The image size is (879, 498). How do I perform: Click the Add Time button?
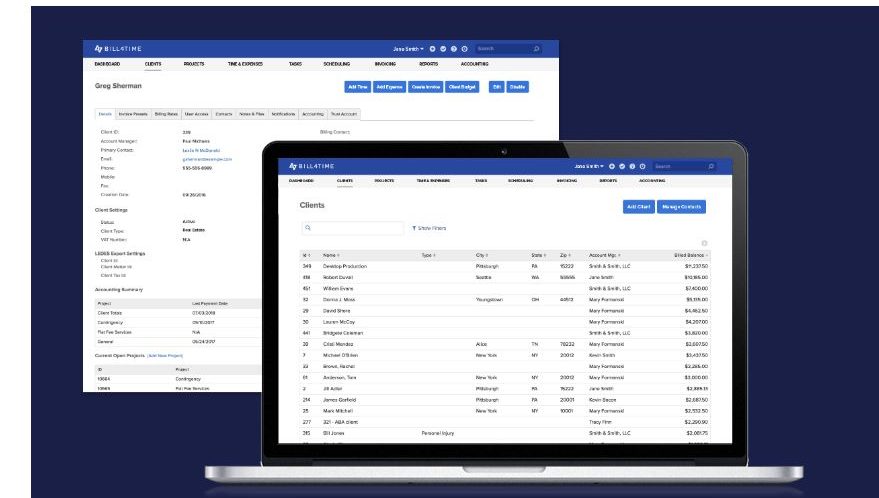click(358, 87)
